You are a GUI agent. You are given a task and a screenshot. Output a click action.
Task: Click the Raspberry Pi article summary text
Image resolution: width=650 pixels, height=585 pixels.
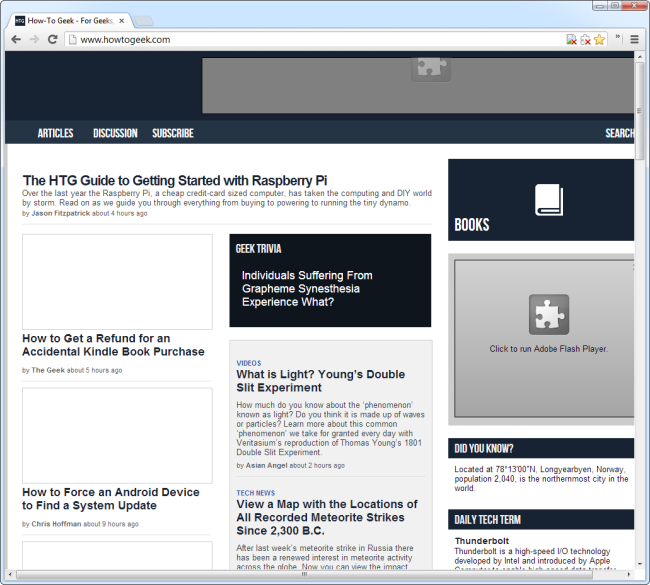227,198
